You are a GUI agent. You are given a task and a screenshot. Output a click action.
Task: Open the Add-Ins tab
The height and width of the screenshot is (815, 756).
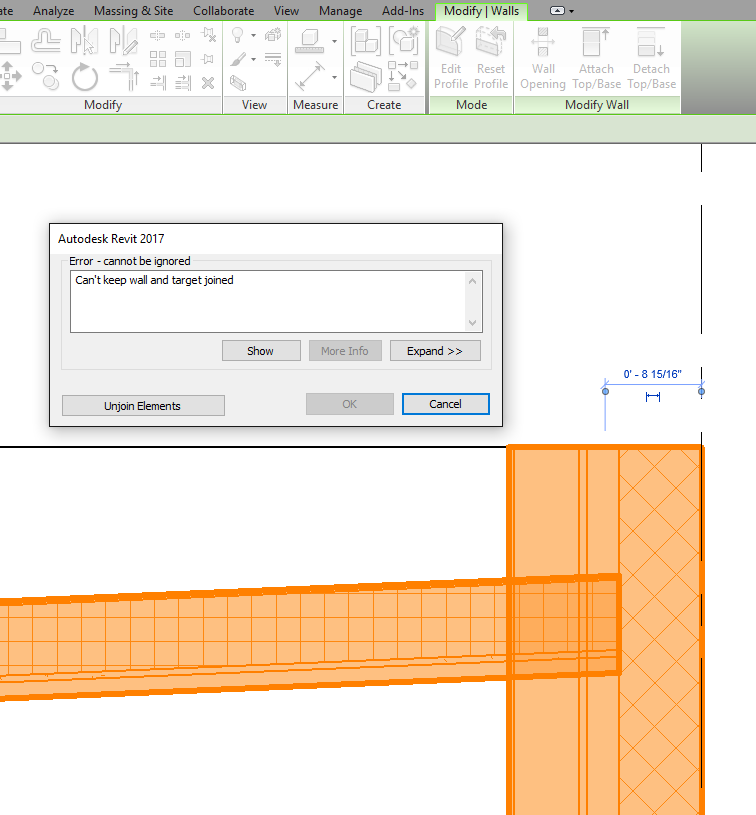click(403, 11)
